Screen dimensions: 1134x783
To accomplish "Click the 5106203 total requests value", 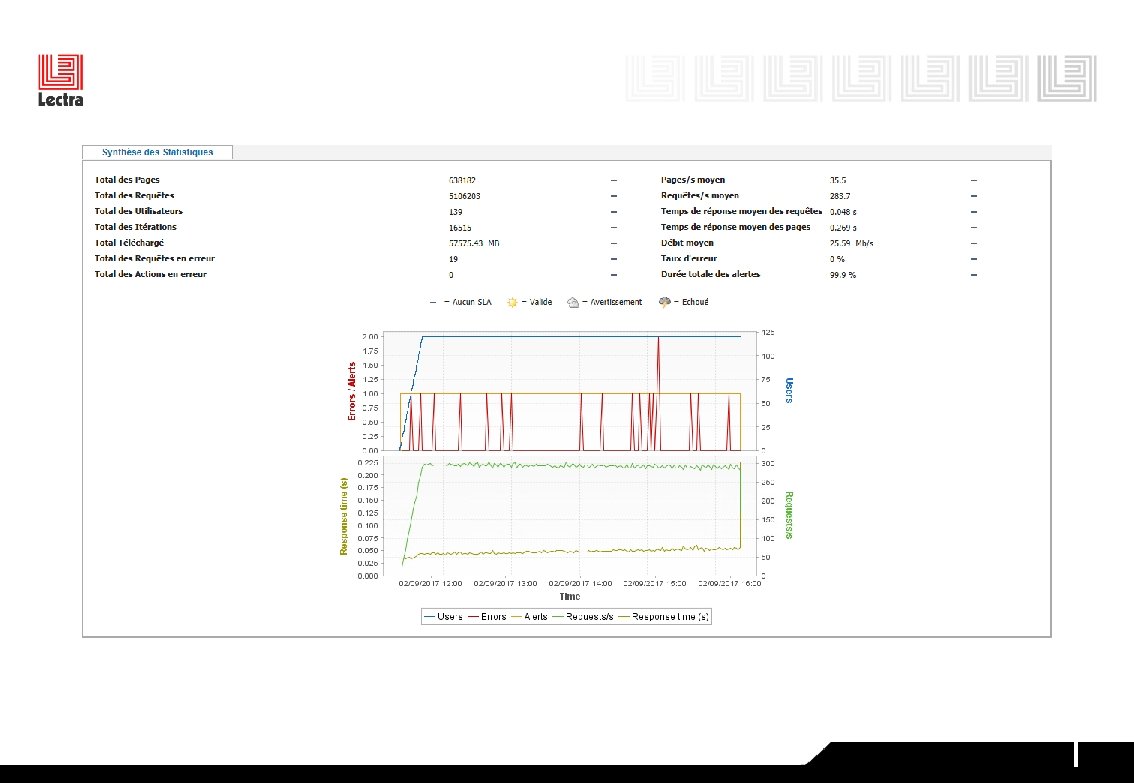I will (464, 196).
